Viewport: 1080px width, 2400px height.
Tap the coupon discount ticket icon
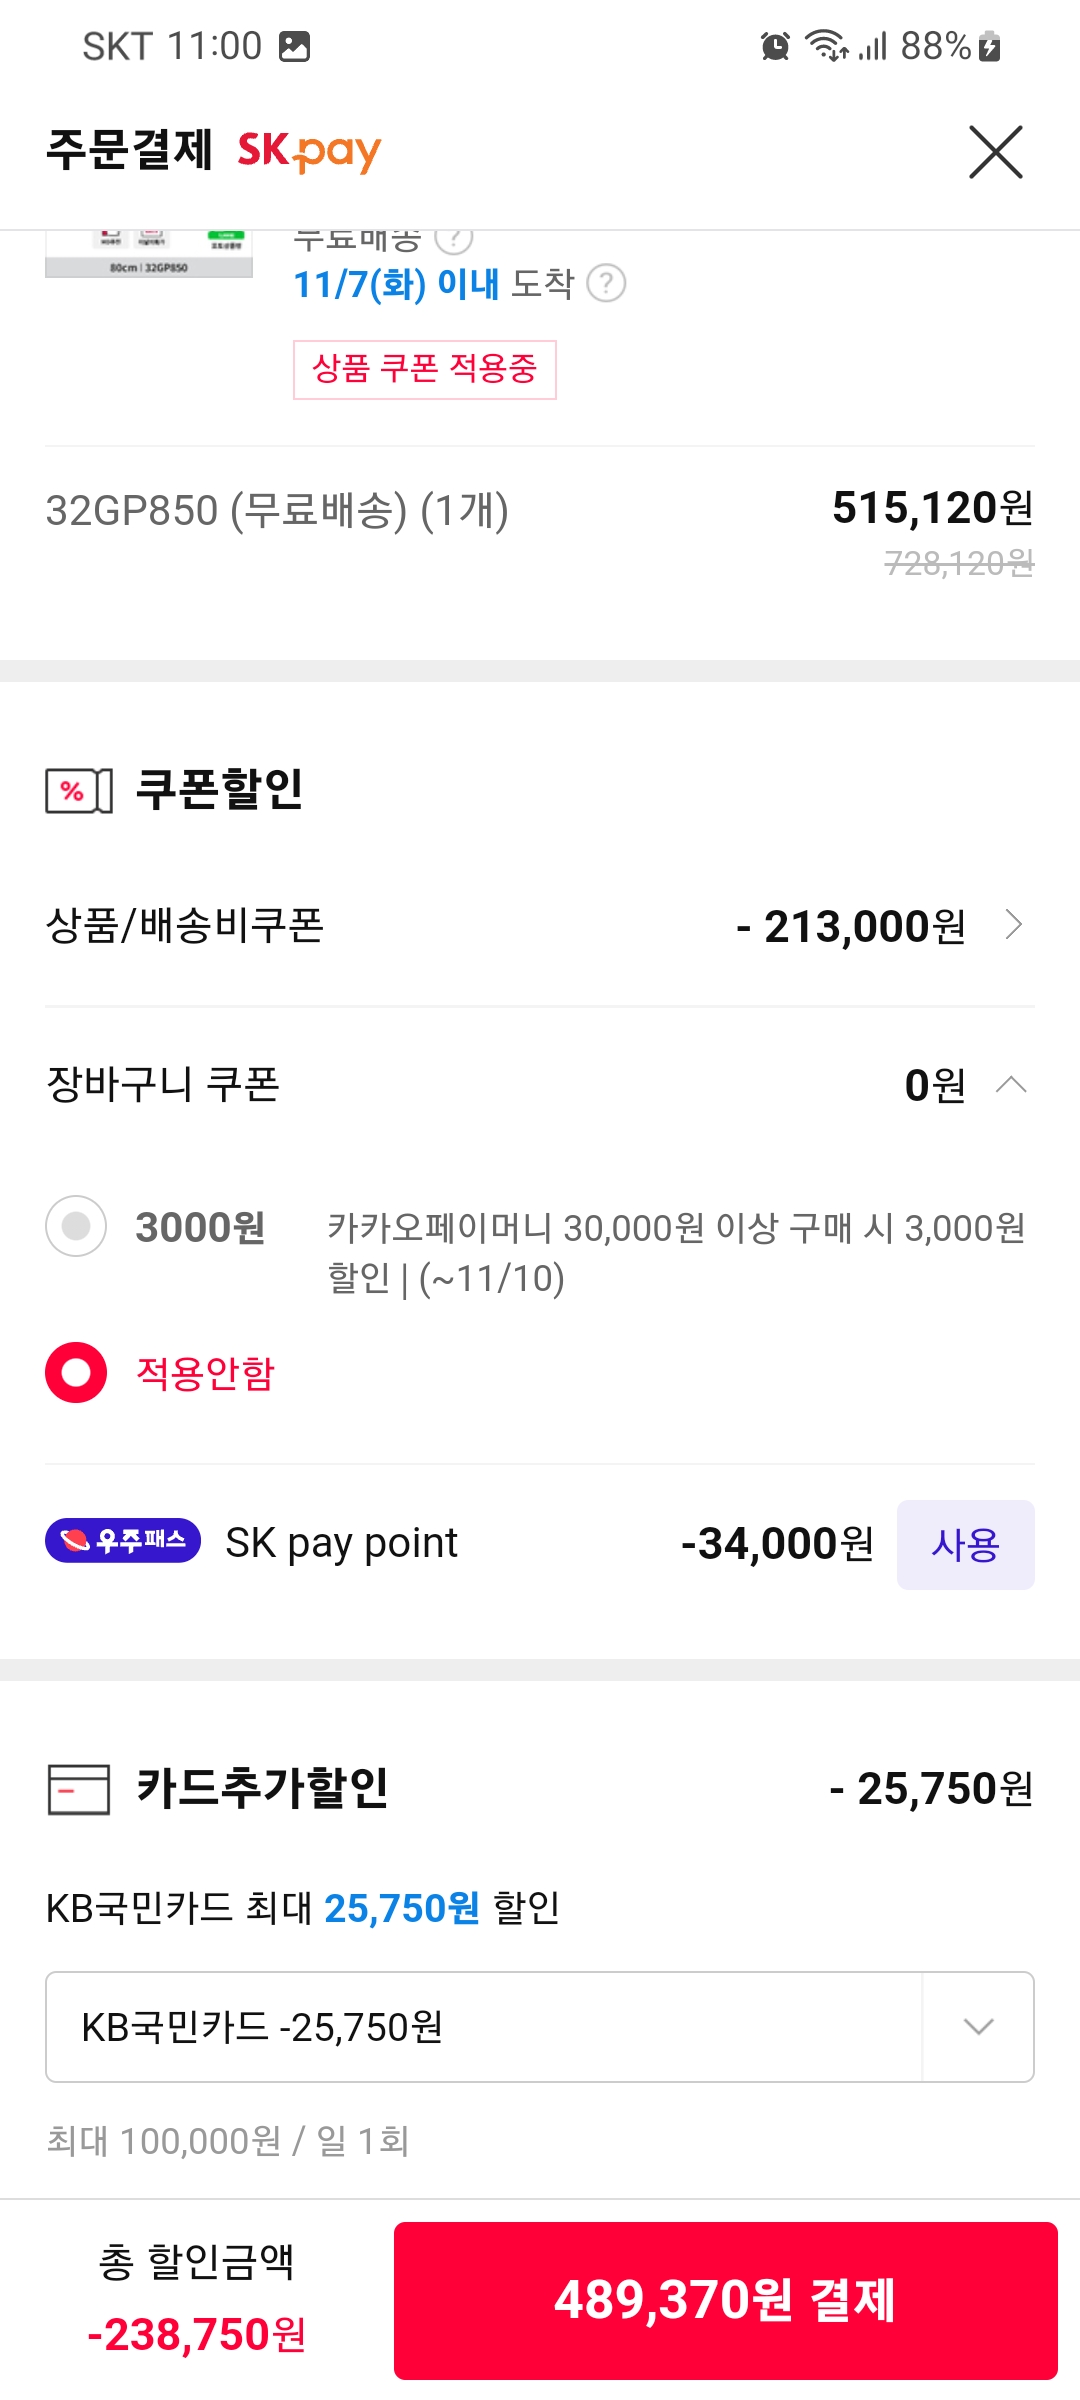(x=79, y=791)
